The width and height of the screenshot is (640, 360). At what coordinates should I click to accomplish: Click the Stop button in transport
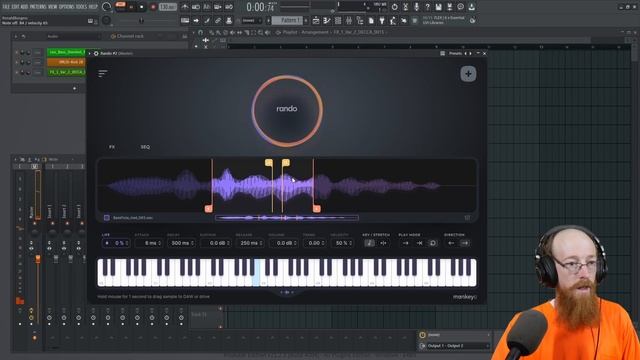tap(142, 7)
